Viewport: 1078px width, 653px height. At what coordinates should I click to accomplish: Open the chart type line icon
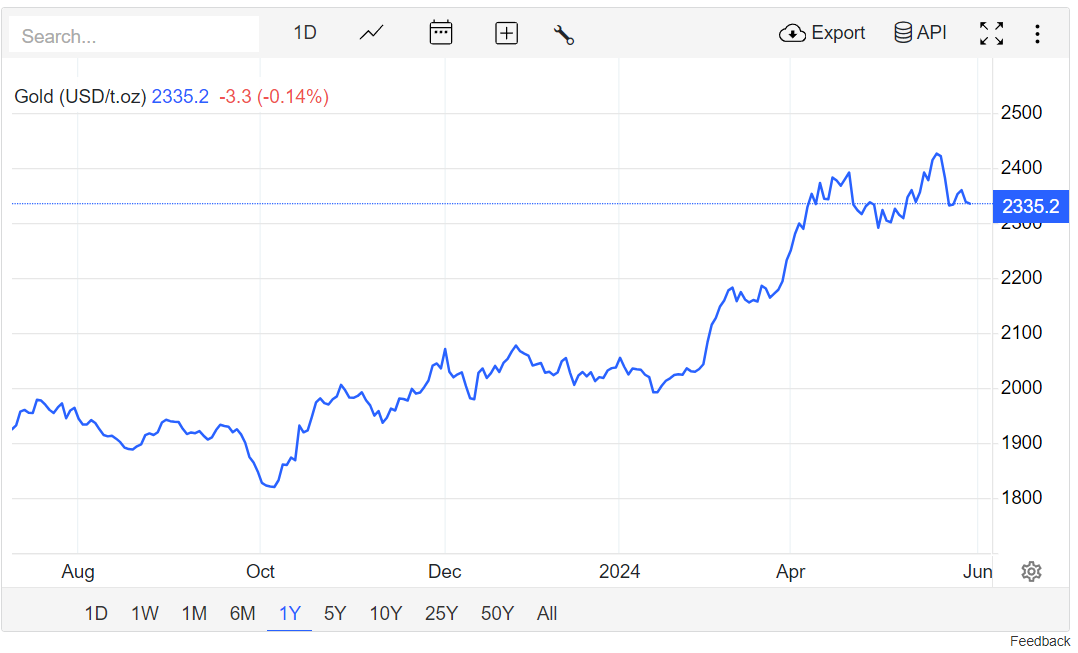click(371, 33)
